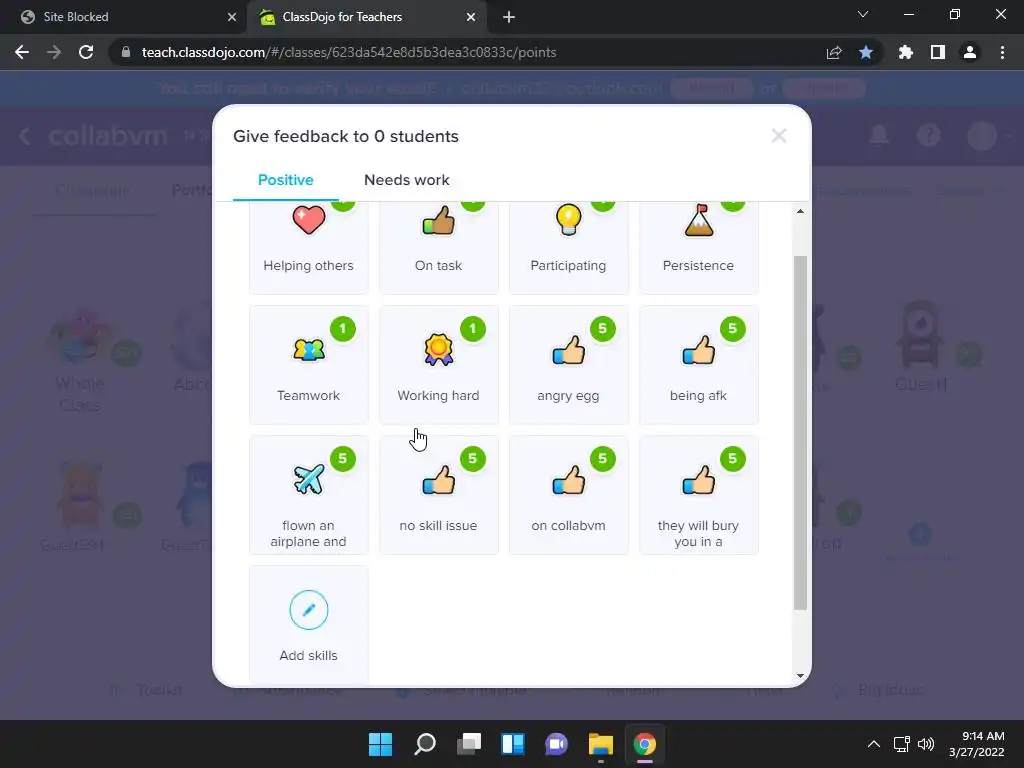Open Add skills pencil tile
This screenshot has width=1024, height=768.
click(x=308, y=625)
